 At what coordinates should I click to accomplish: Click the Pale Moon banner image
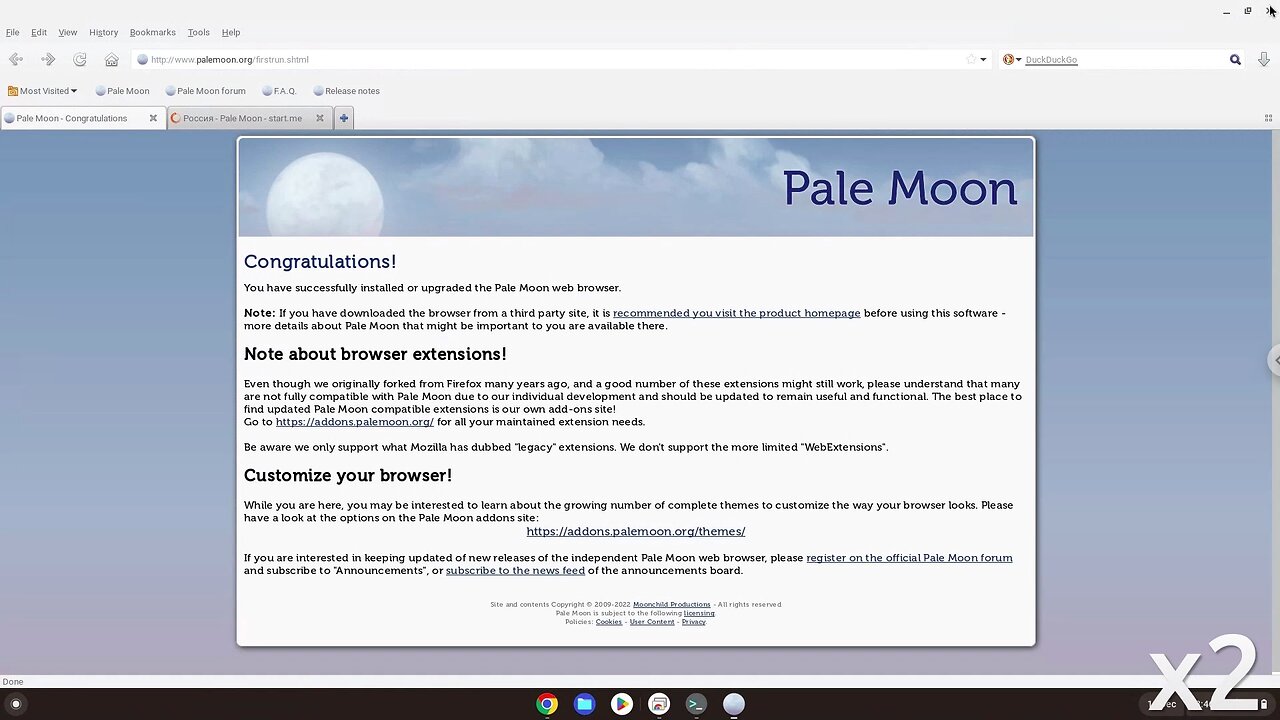click(x=636, y=187)
